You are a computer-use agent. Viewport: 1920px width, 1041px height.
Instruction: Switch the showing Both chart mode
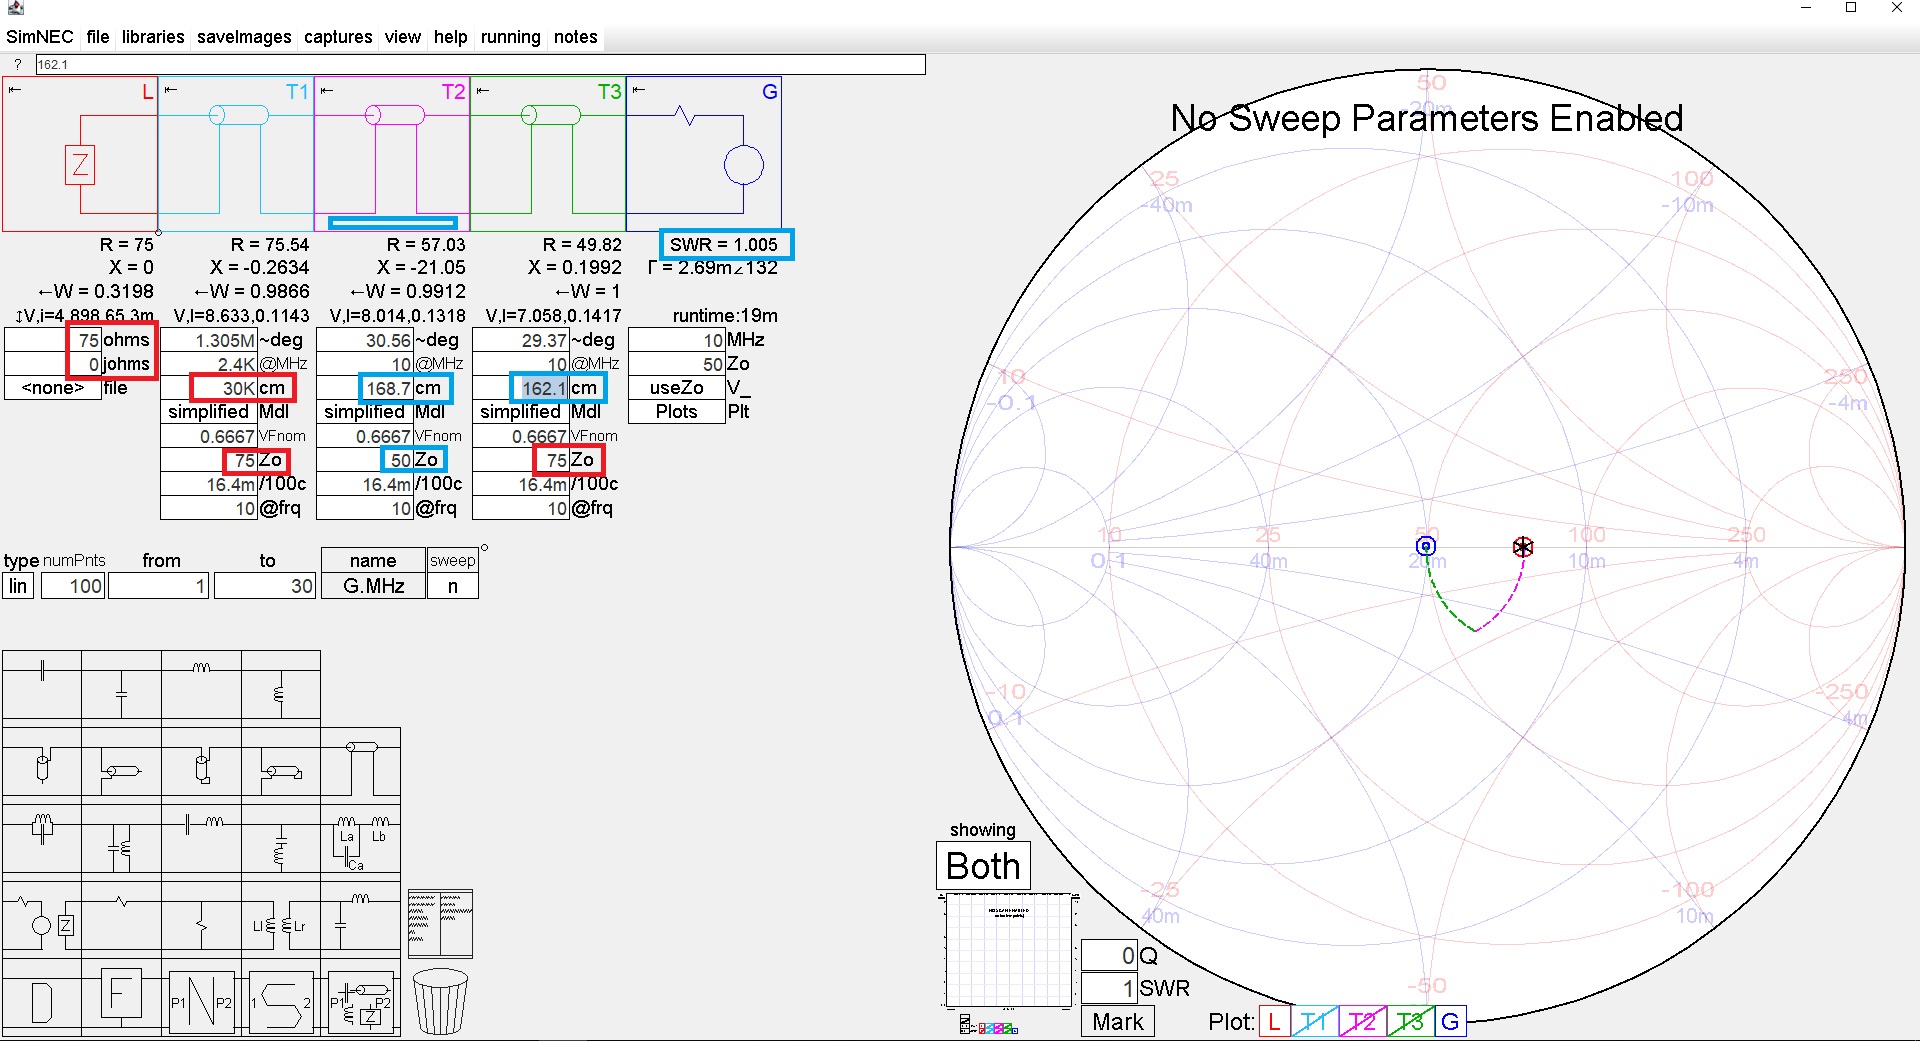983,866
